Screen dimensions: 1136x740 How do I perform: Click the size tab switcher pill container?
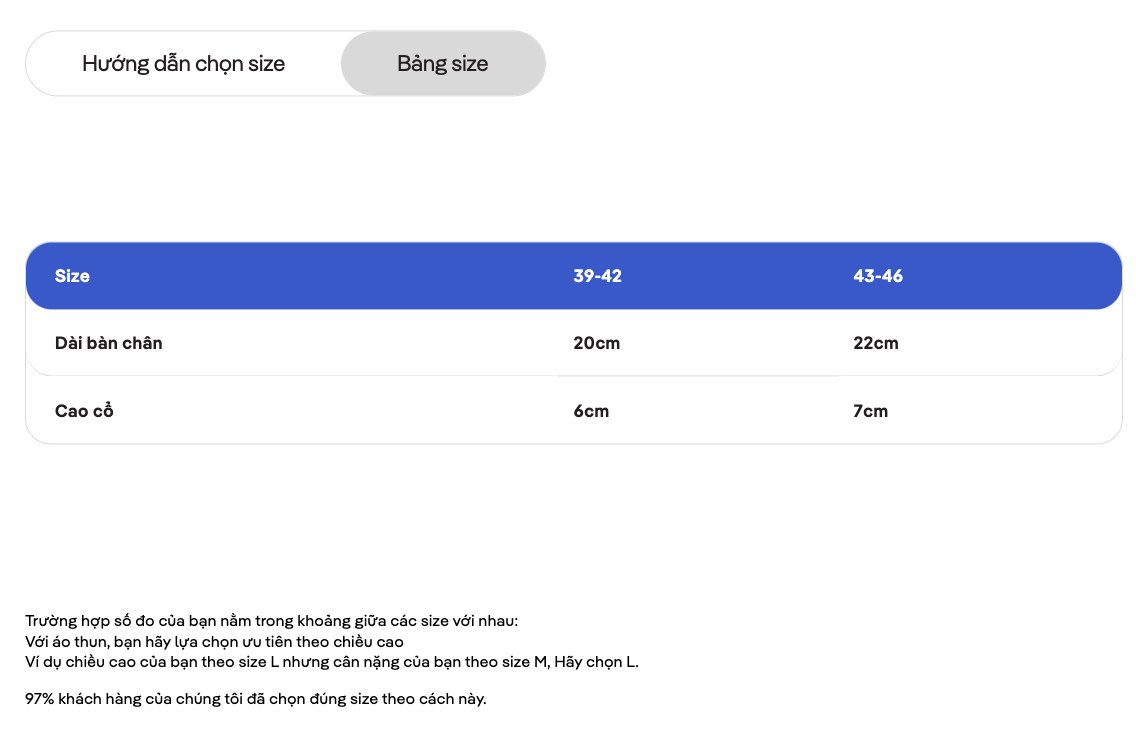click(285, 64)
